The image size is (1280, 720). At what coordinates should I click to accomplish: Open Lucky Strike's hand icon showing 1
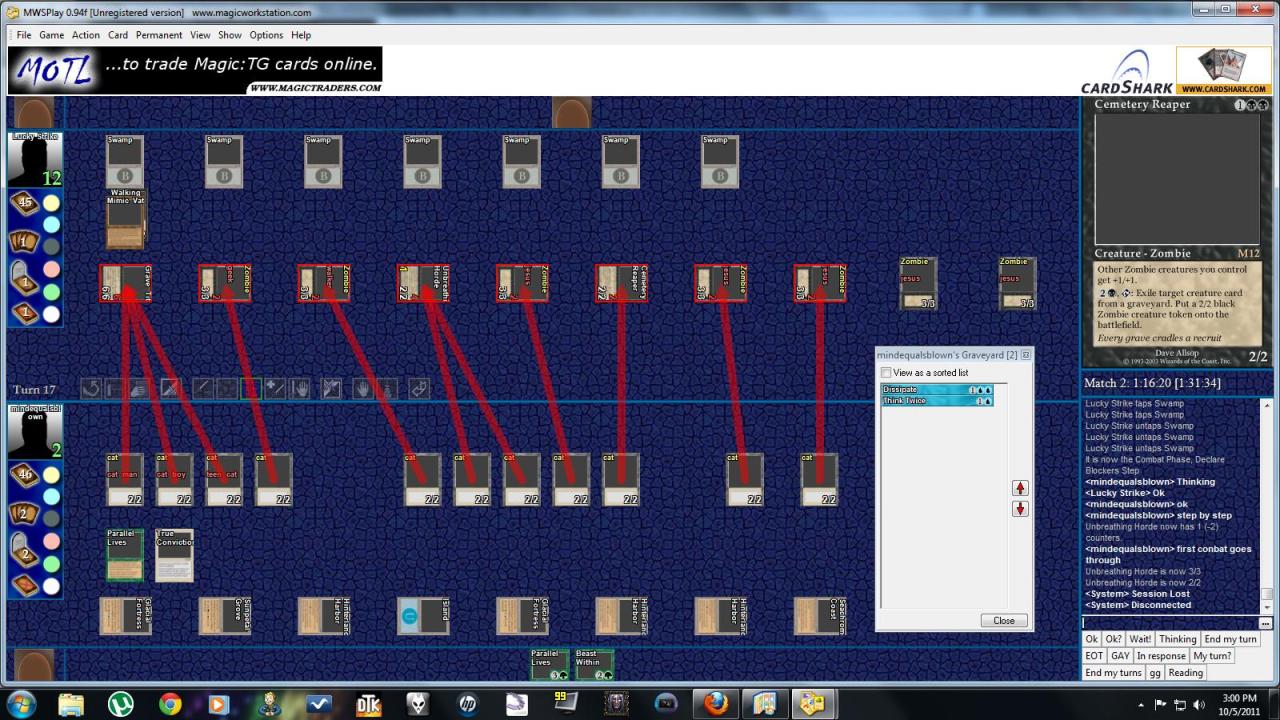pos(24,242)
